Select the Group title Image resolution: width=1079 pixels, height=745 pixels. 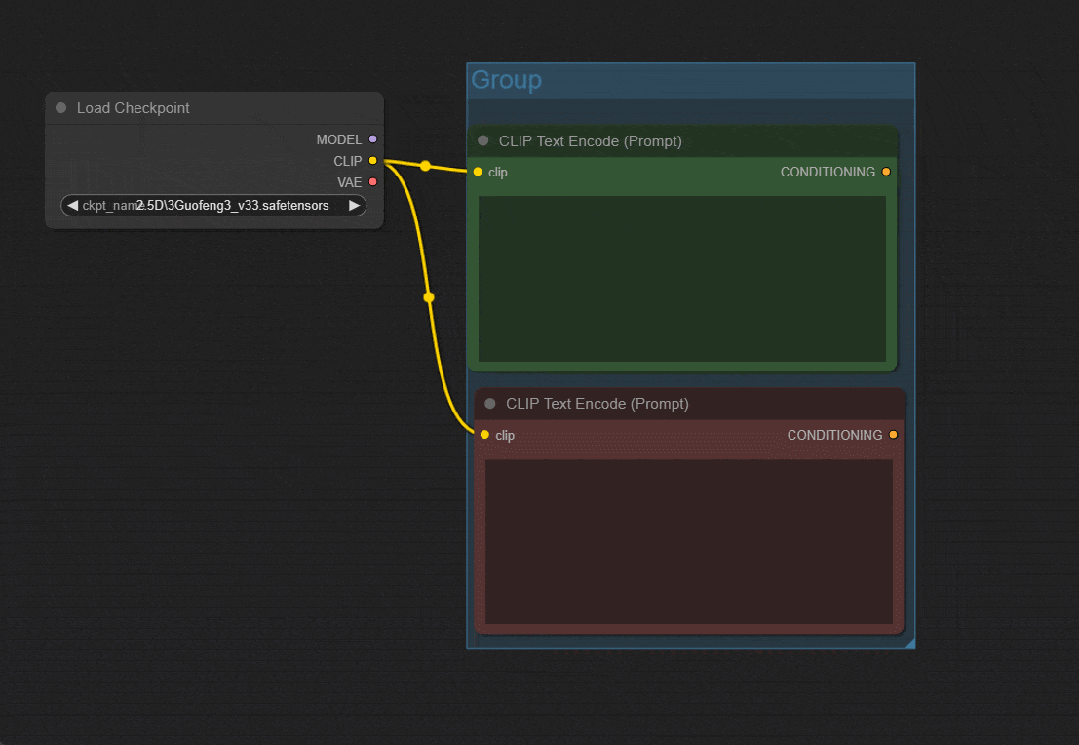pyautogui.click(x=506, y=80)
